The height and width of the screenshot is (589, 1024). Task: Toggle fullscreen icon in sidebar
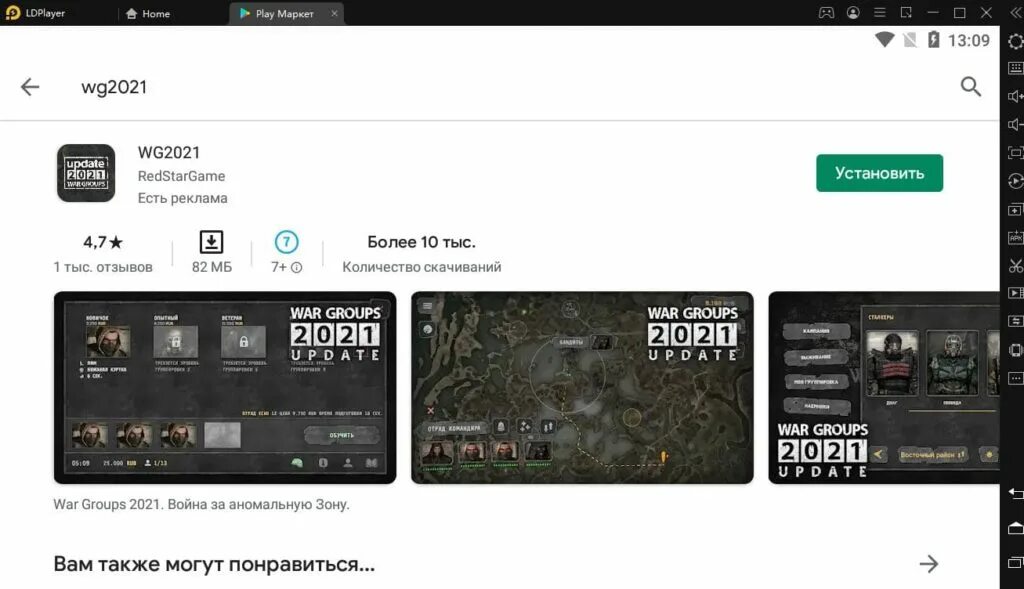tap(1016, 153)
